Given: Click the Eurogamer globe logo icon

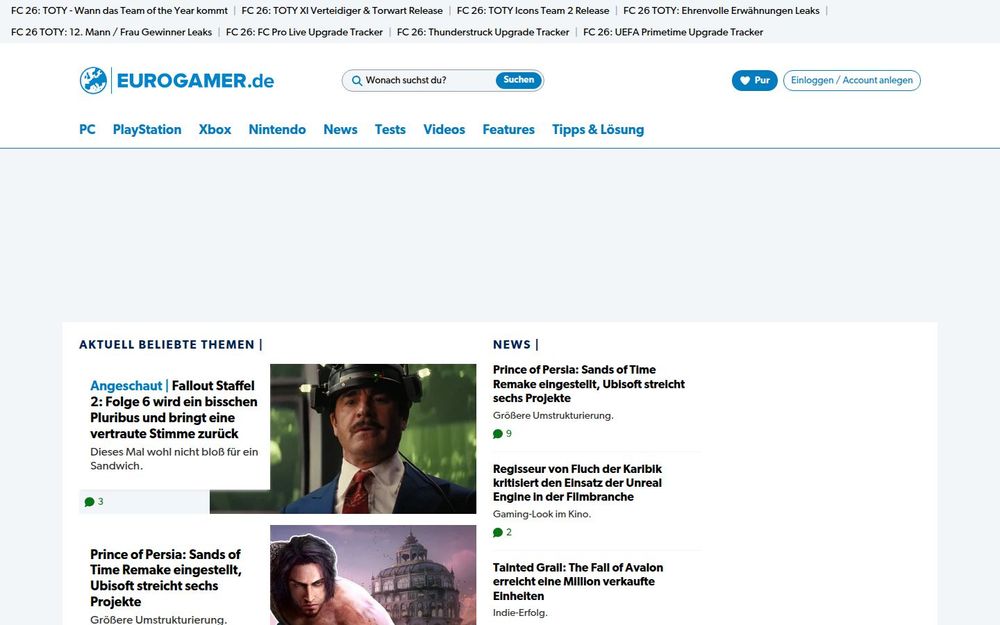Looking at the screenshot, I should click(93, 80).
